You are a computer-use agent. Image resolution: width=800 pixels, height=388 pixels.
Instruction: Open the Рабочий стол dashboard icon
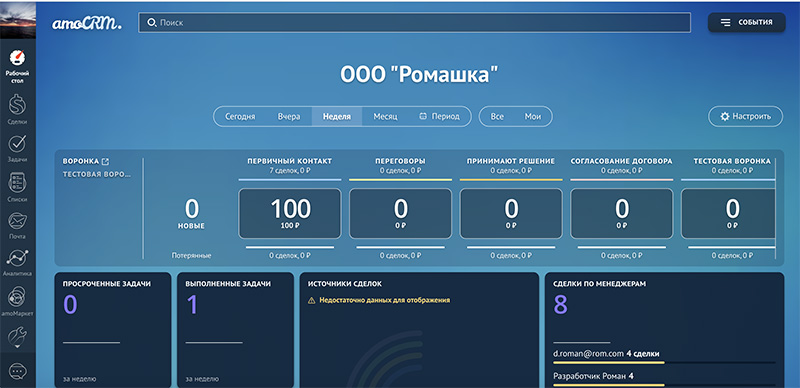tap(17, 58)
